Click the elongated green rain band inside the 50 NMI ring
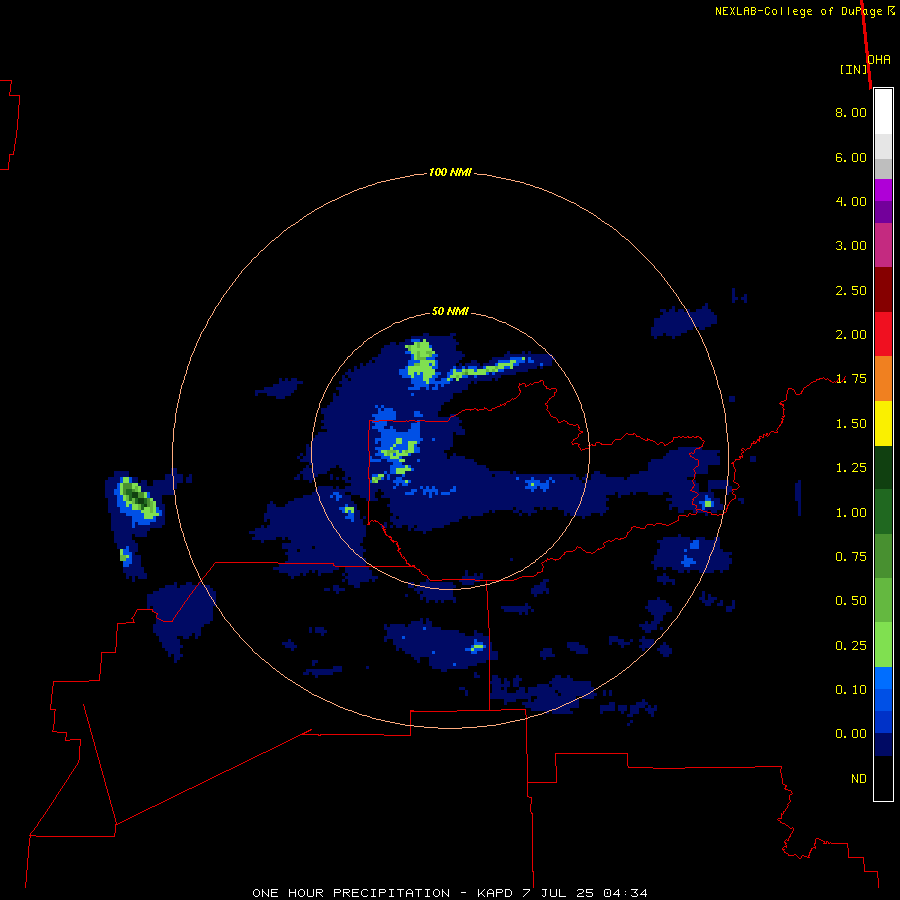900x900 pixels. [486, 368]
